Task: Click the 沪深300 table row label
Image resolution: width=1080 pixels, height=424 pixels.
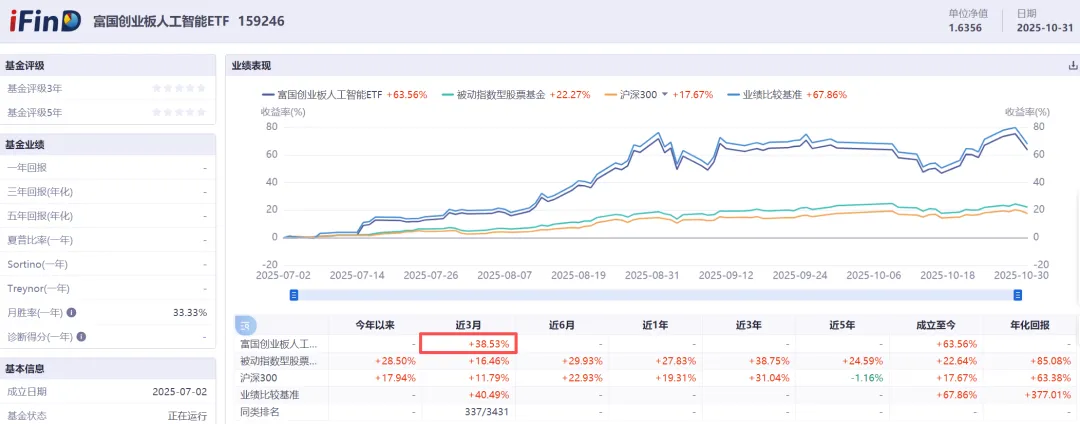Action: click(x=257, y=378)
